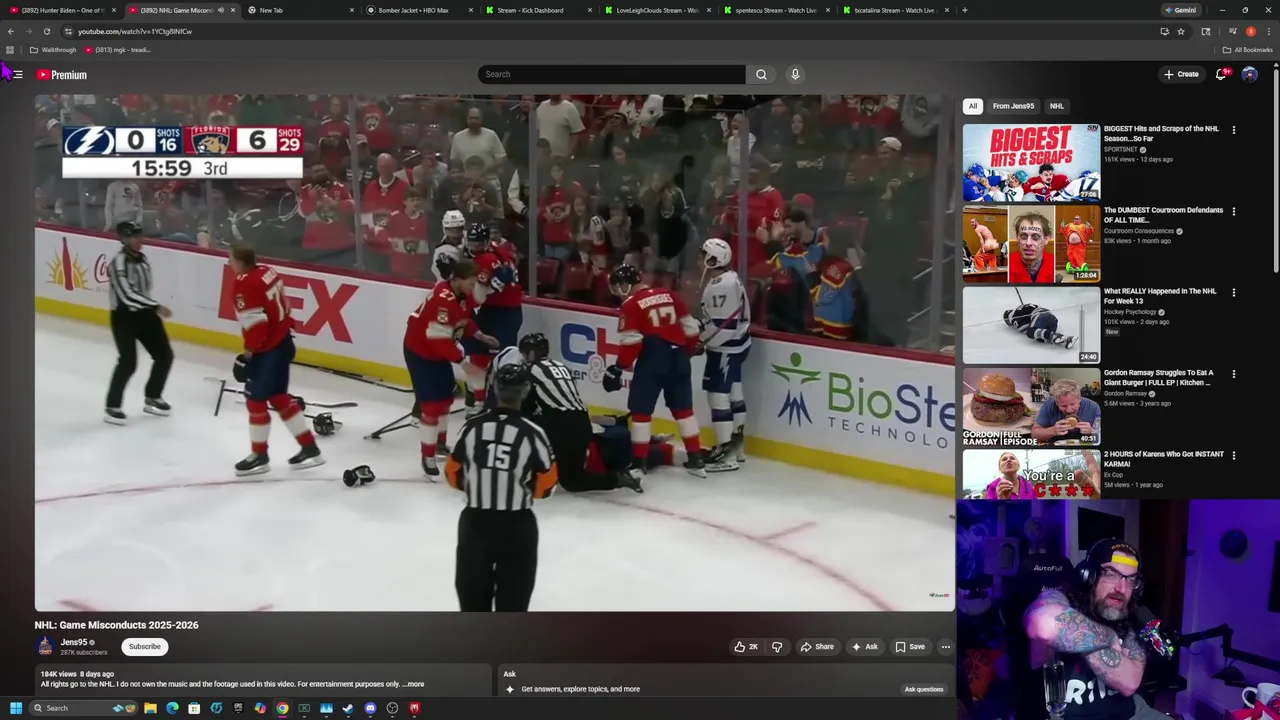Open Chrome profile avatar
The image size is (1280, 720).
[x=1250, y=31]
